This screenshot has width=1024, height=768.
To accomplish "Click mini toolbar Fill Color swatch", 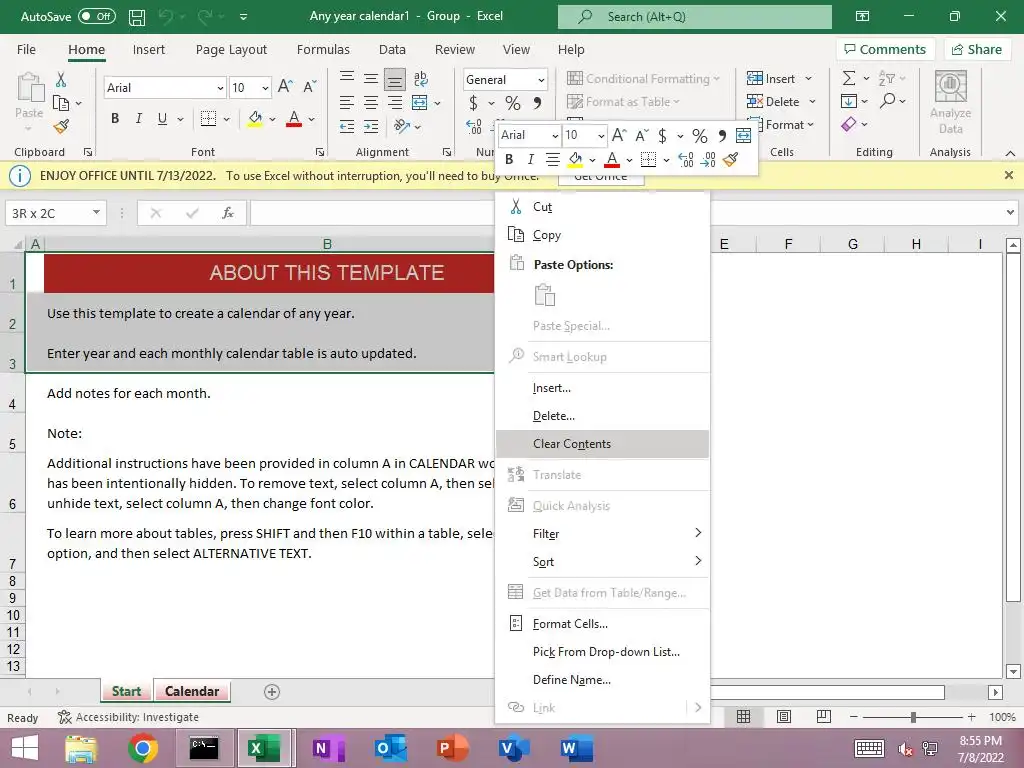I will [x=575, y=159].
